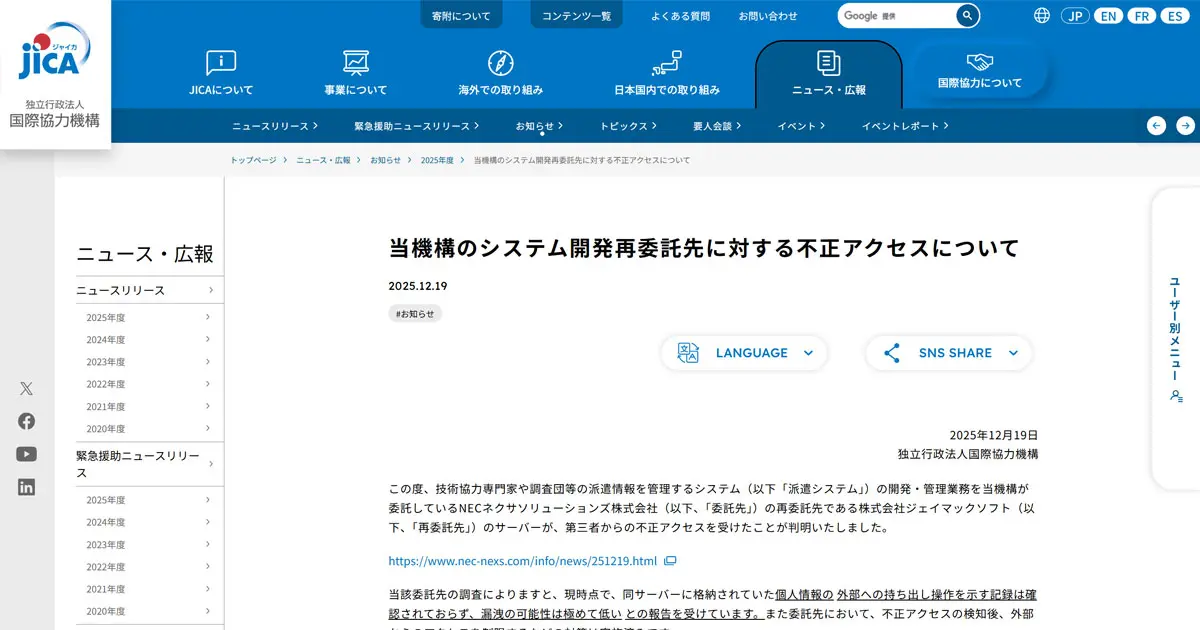Image resolution: width=1200 pixels, height=630 pixels.
Task: Open JICA's LinkedIn page icon
Action: pyautogui.click(x=26, y=487)
